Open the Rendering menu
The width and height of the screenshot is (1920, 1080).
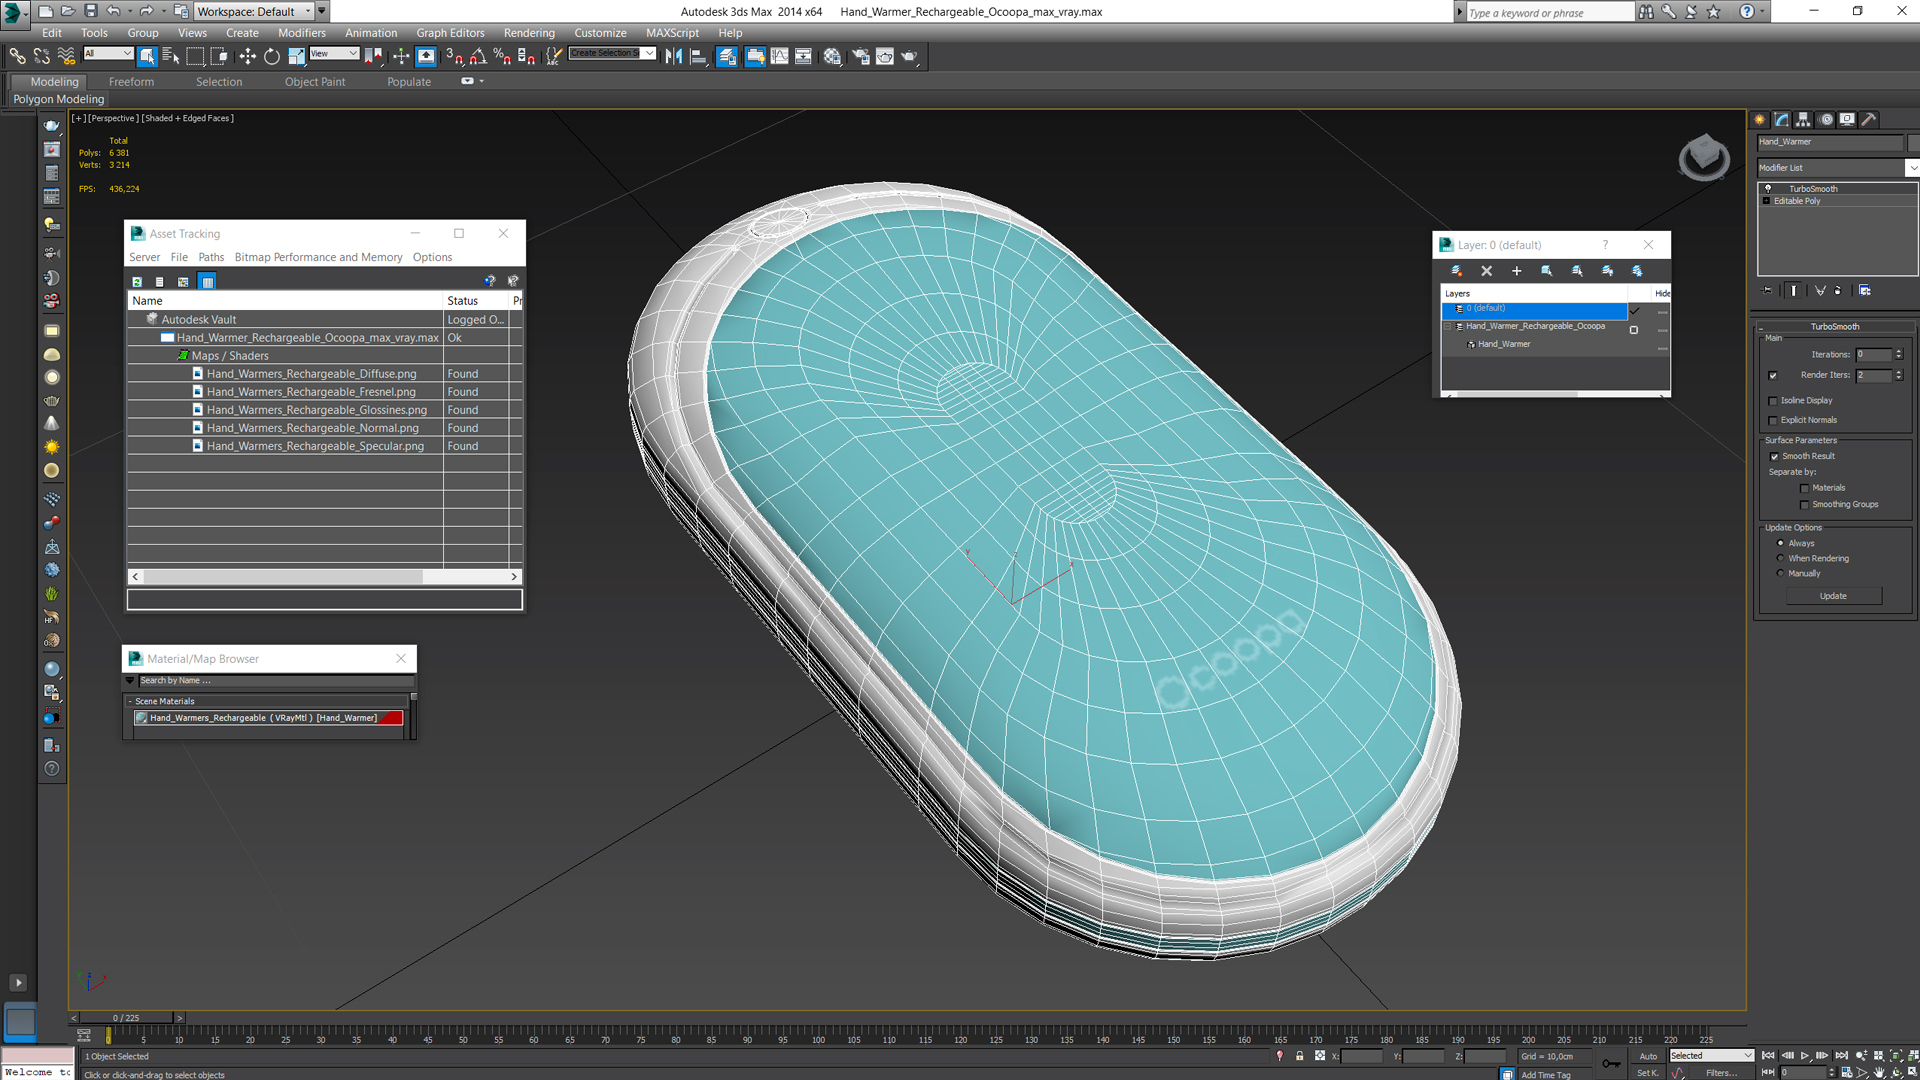[x=529, y=33]
